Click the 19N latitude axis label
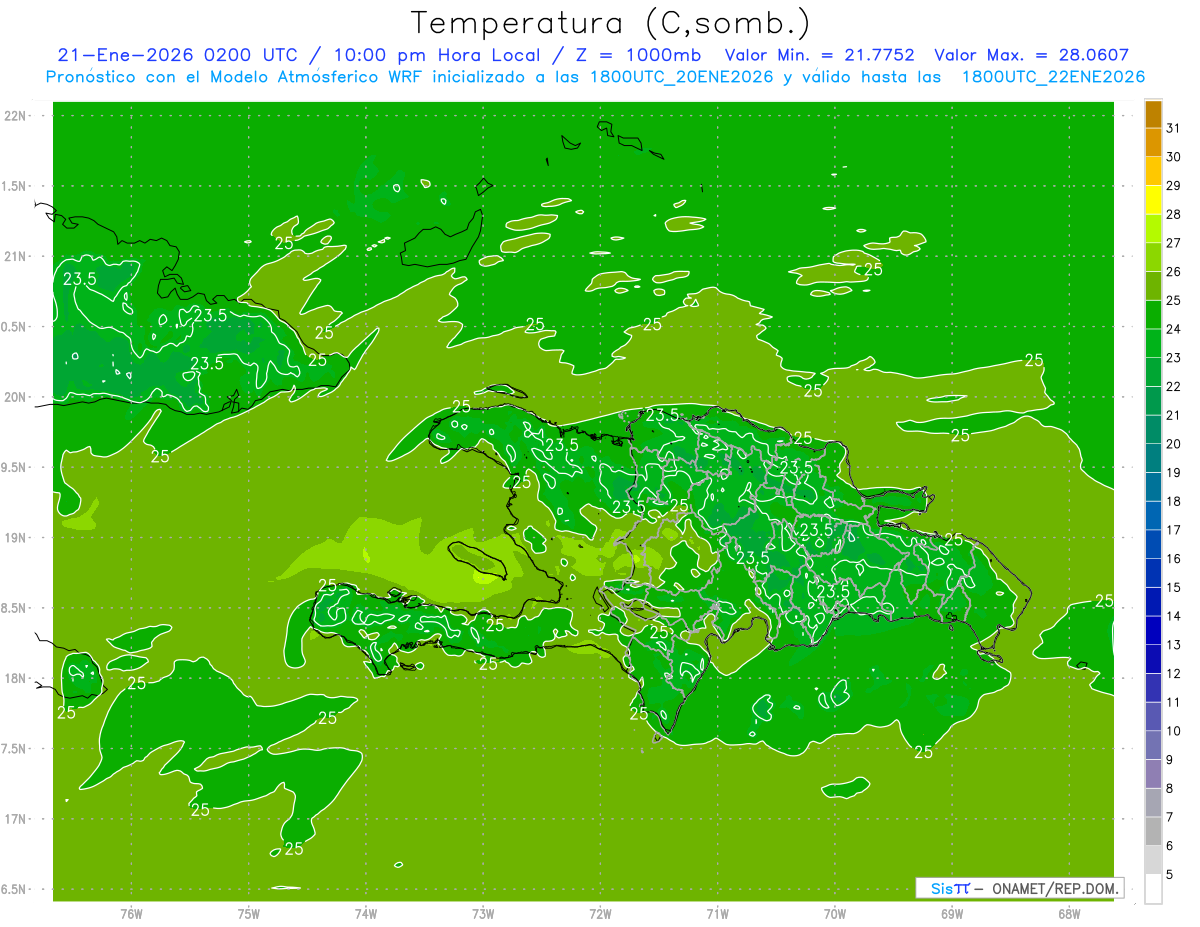 coord(17,538)
